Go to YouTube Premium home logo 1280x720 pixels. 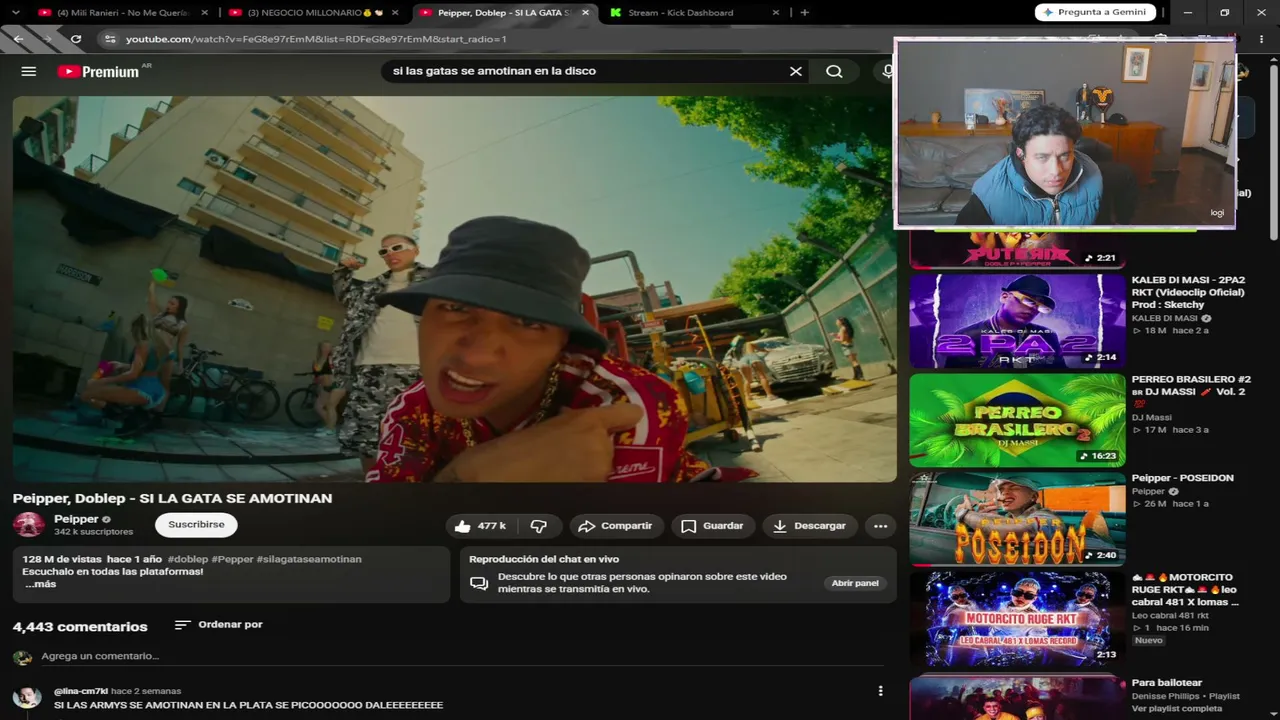(x=99, y=71)
